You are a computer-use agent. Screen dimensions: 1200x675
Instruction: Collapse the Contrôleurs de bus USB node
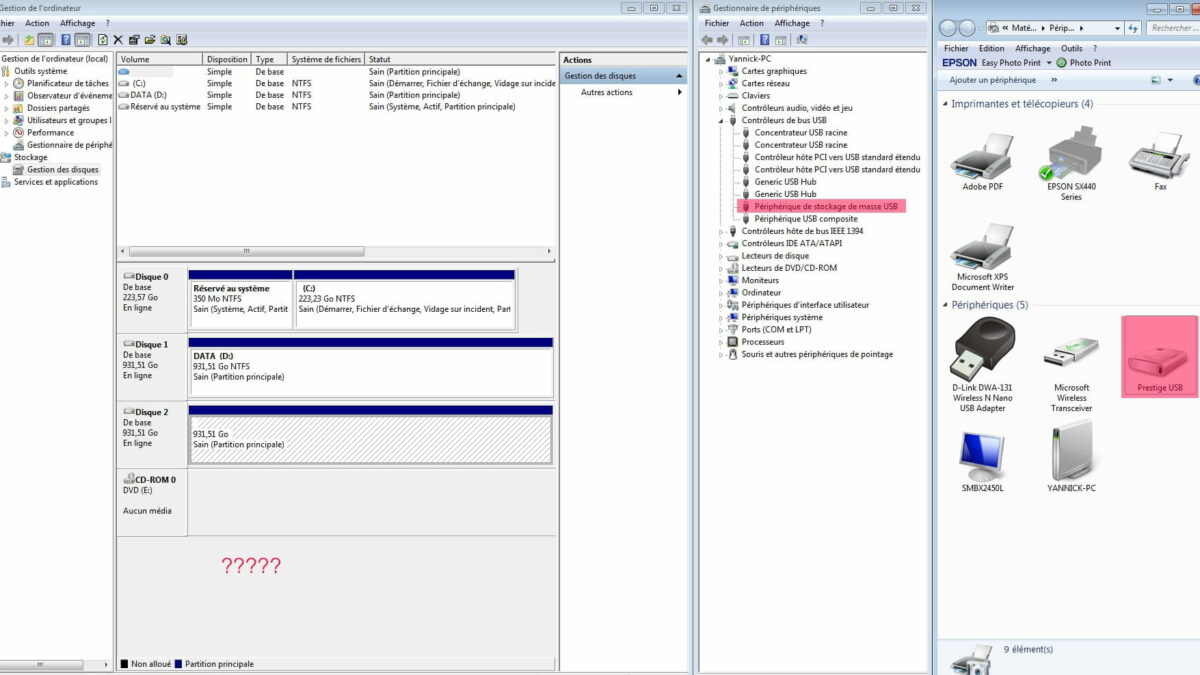[721, 121]
